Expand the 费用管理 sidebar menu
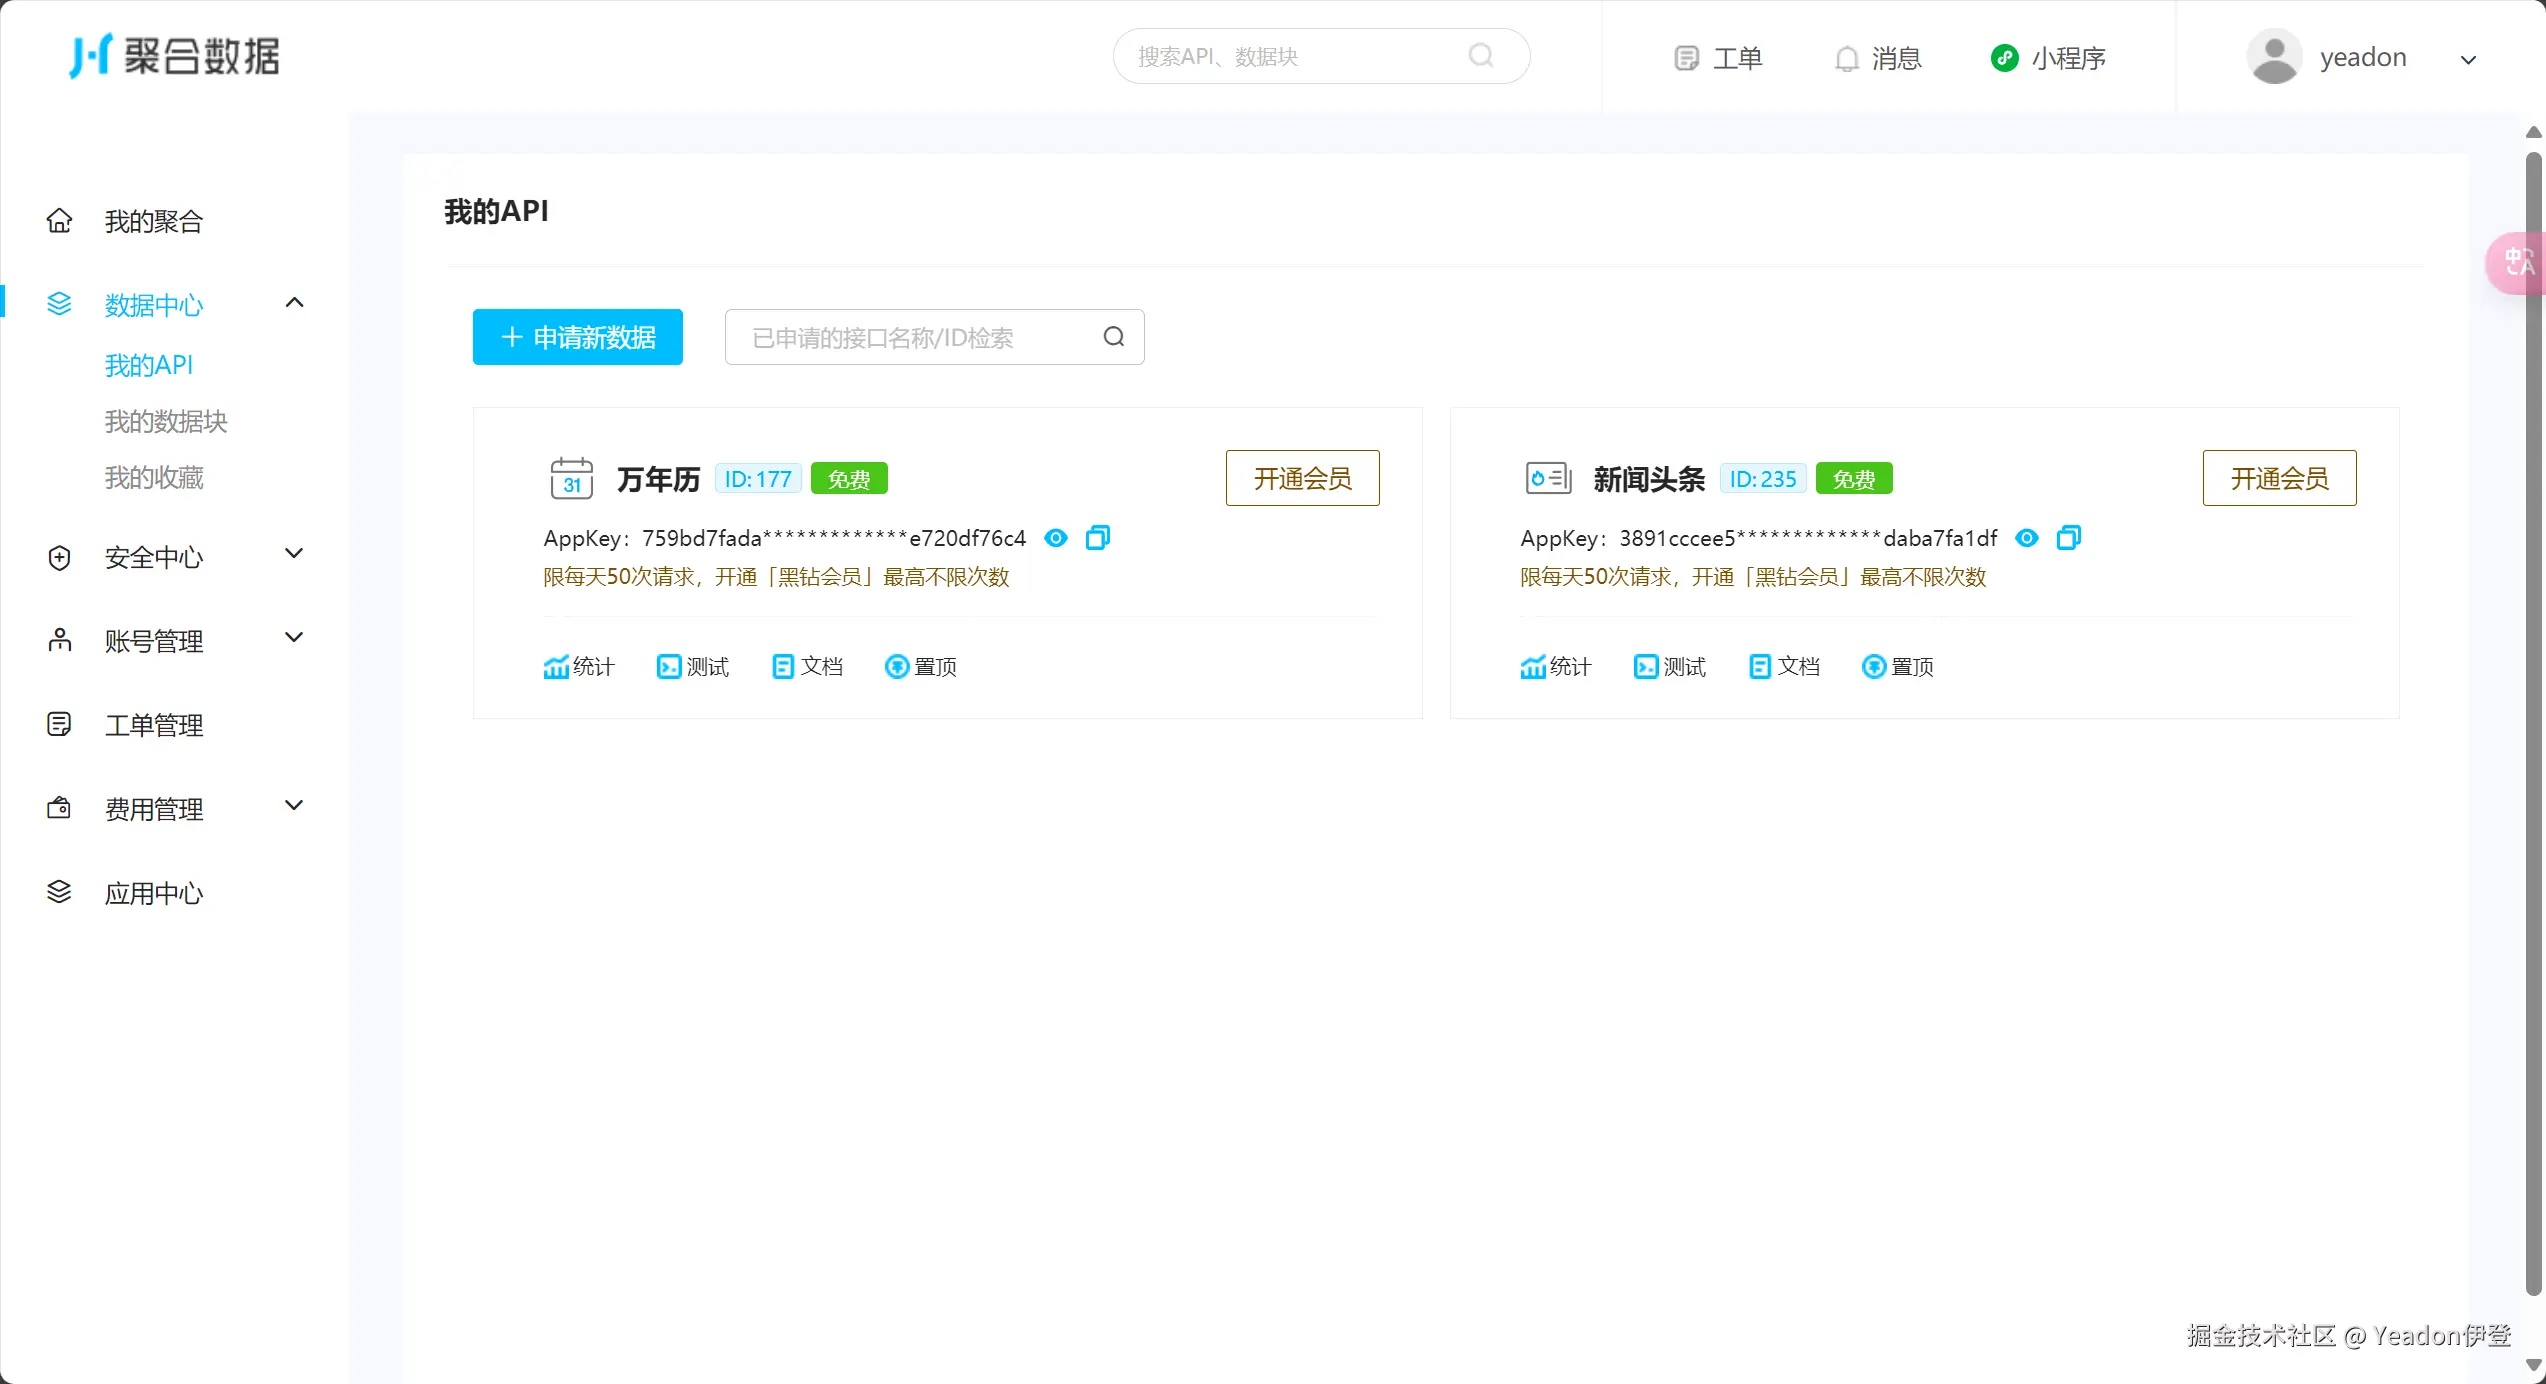The image size is (2546, 1384). 294,807
